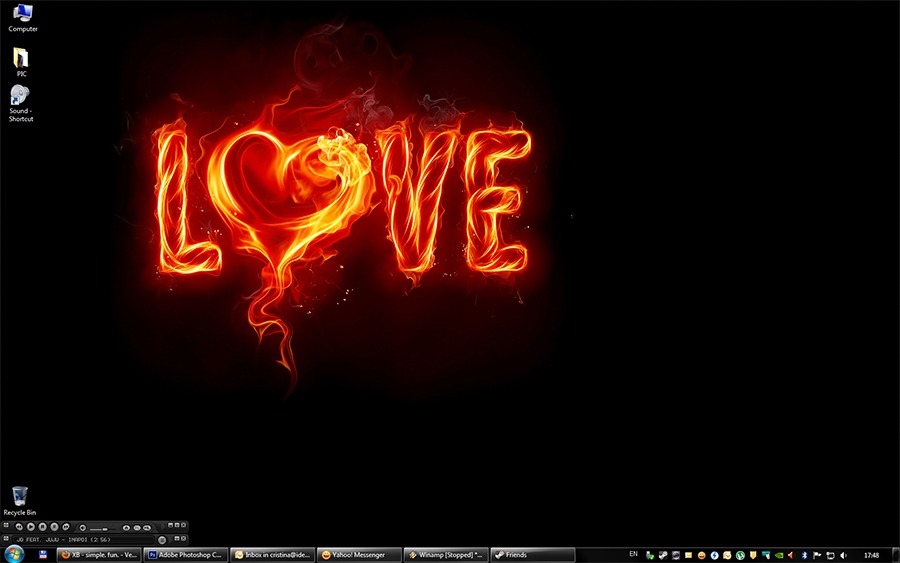Click the Show Desktop strip
Image resolution: width=900 pixels, height=563 pixels.
tap(896, 555)
